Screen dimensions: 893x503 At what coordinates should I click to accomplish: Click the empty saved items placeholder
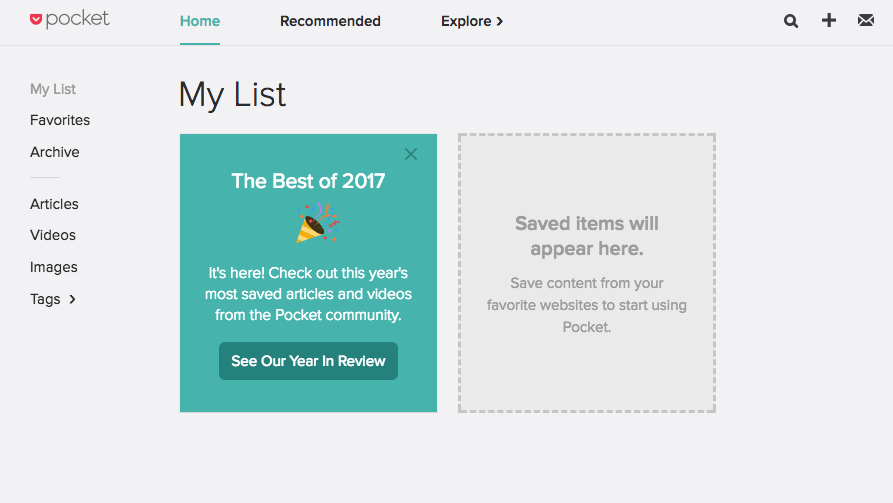coord(587,273)
